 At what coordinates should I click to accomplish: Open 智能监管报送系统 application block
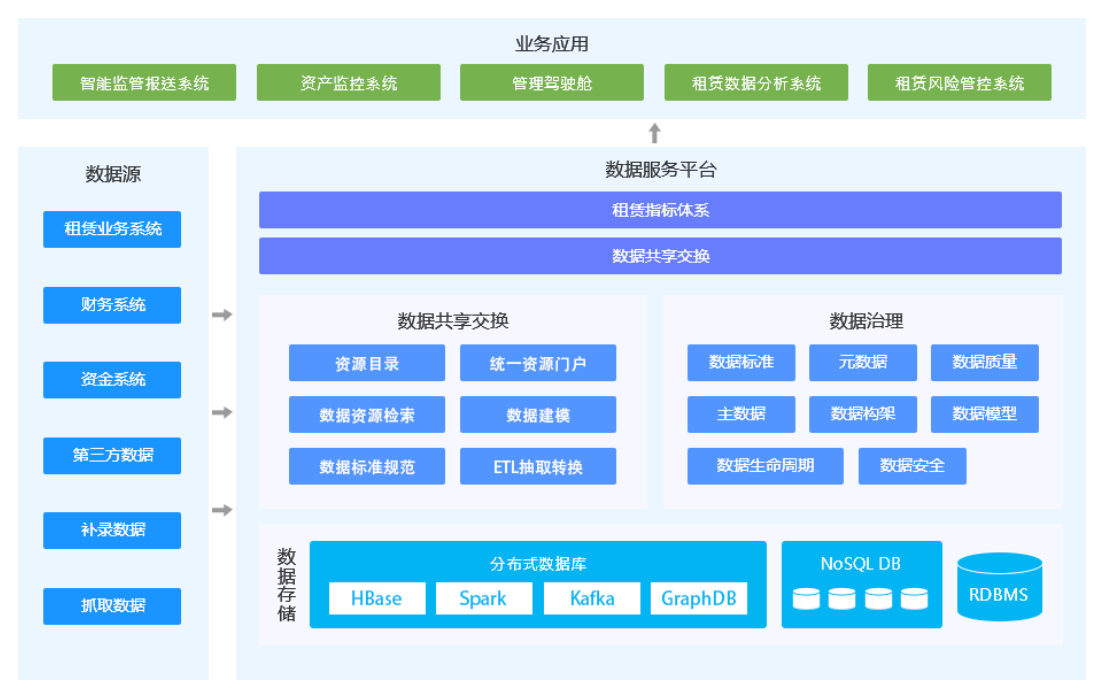coord(144,83)
